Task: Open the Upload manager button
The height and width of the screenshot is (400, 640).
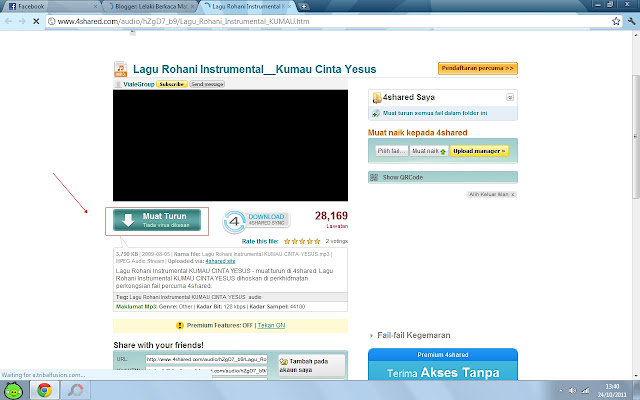Action: (479, 151)
